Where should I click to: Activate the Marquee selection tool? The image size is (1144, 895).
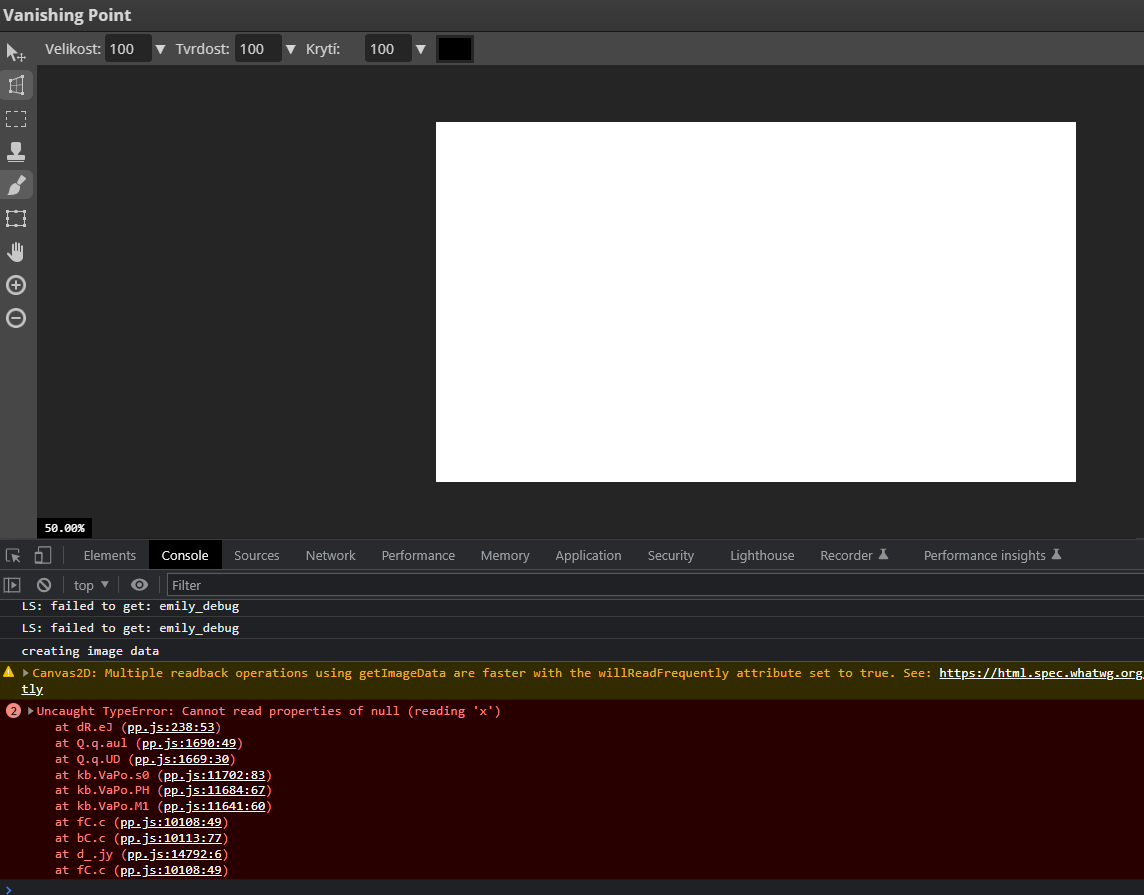(15, 119)
